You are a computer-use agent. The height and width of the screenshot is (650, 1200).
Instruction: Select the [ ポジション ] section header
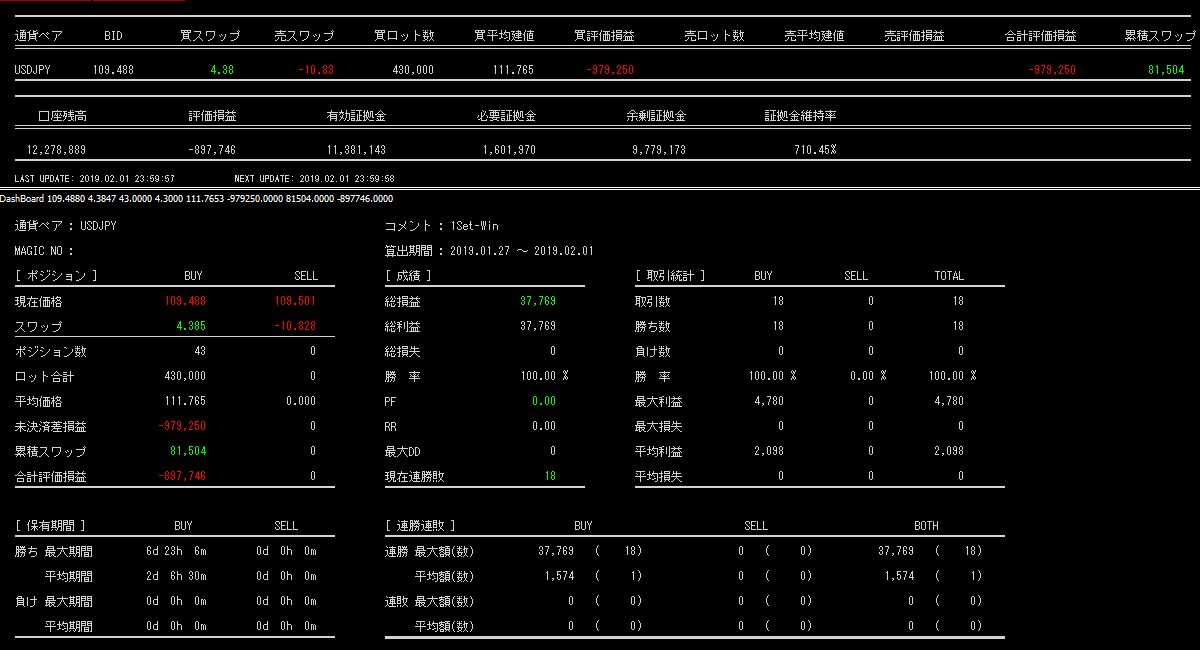56,276
